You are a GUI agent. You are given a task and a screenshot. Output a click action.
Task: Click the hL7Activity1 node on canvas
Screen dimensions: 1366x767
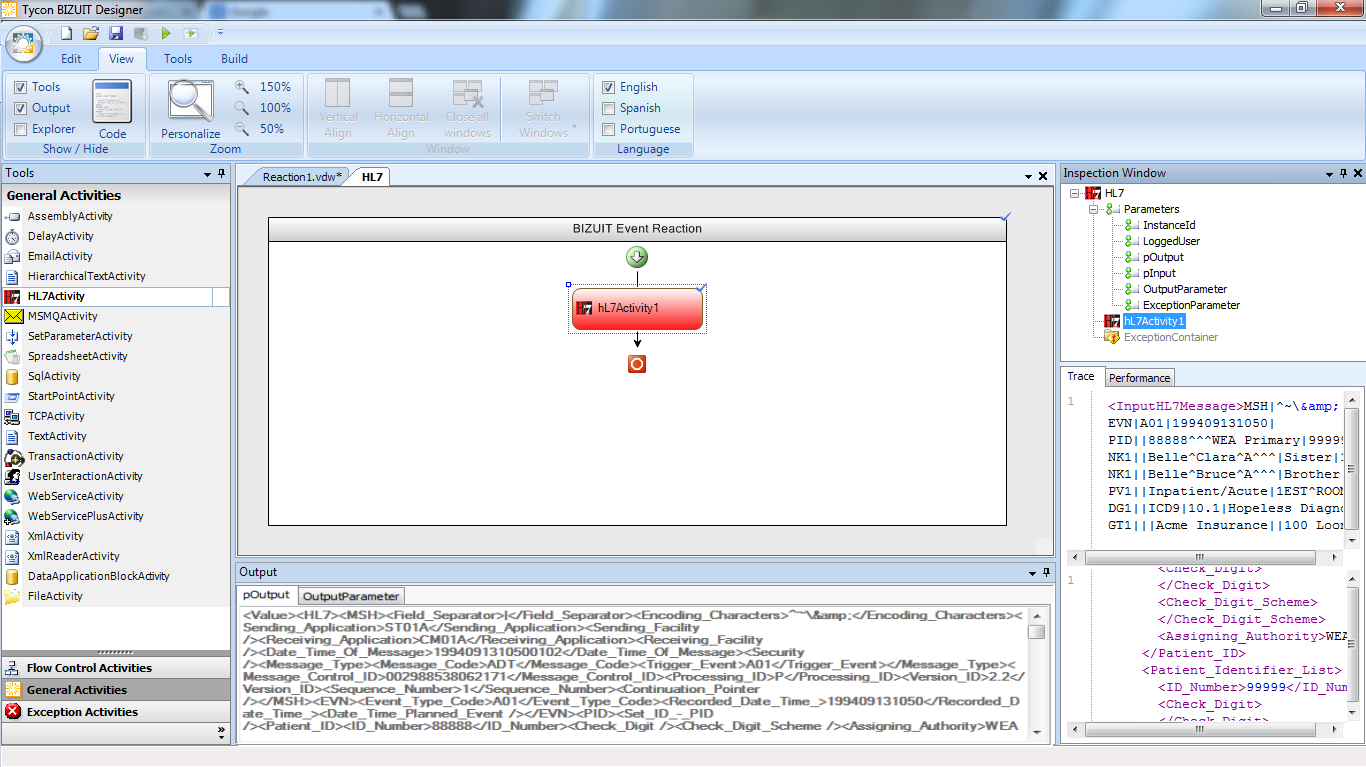(637, 308)
